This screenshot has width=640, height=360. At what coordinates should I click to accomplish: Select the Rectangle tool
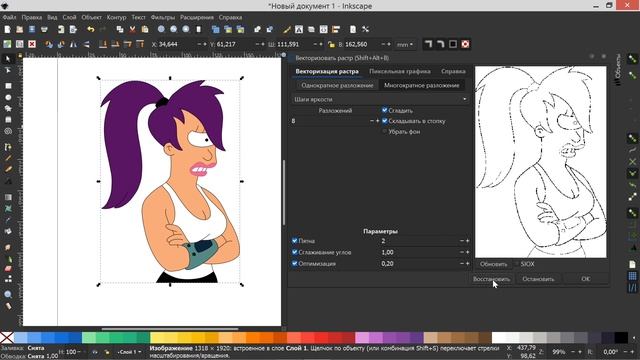(x=8, y=86)
